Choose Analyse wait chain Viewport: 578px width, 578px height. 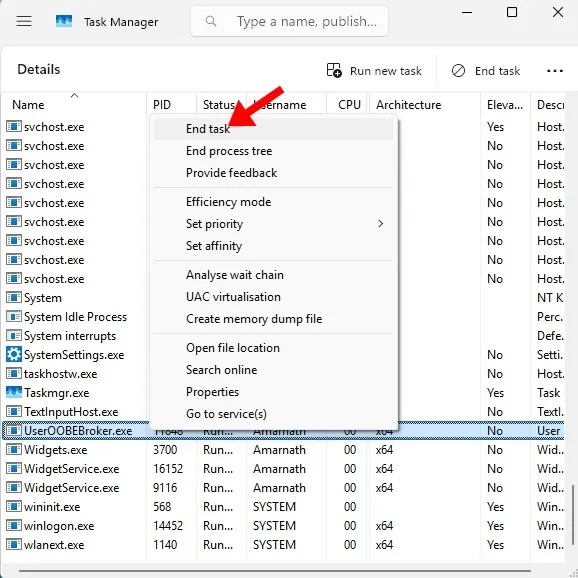(x=274, y=275)
